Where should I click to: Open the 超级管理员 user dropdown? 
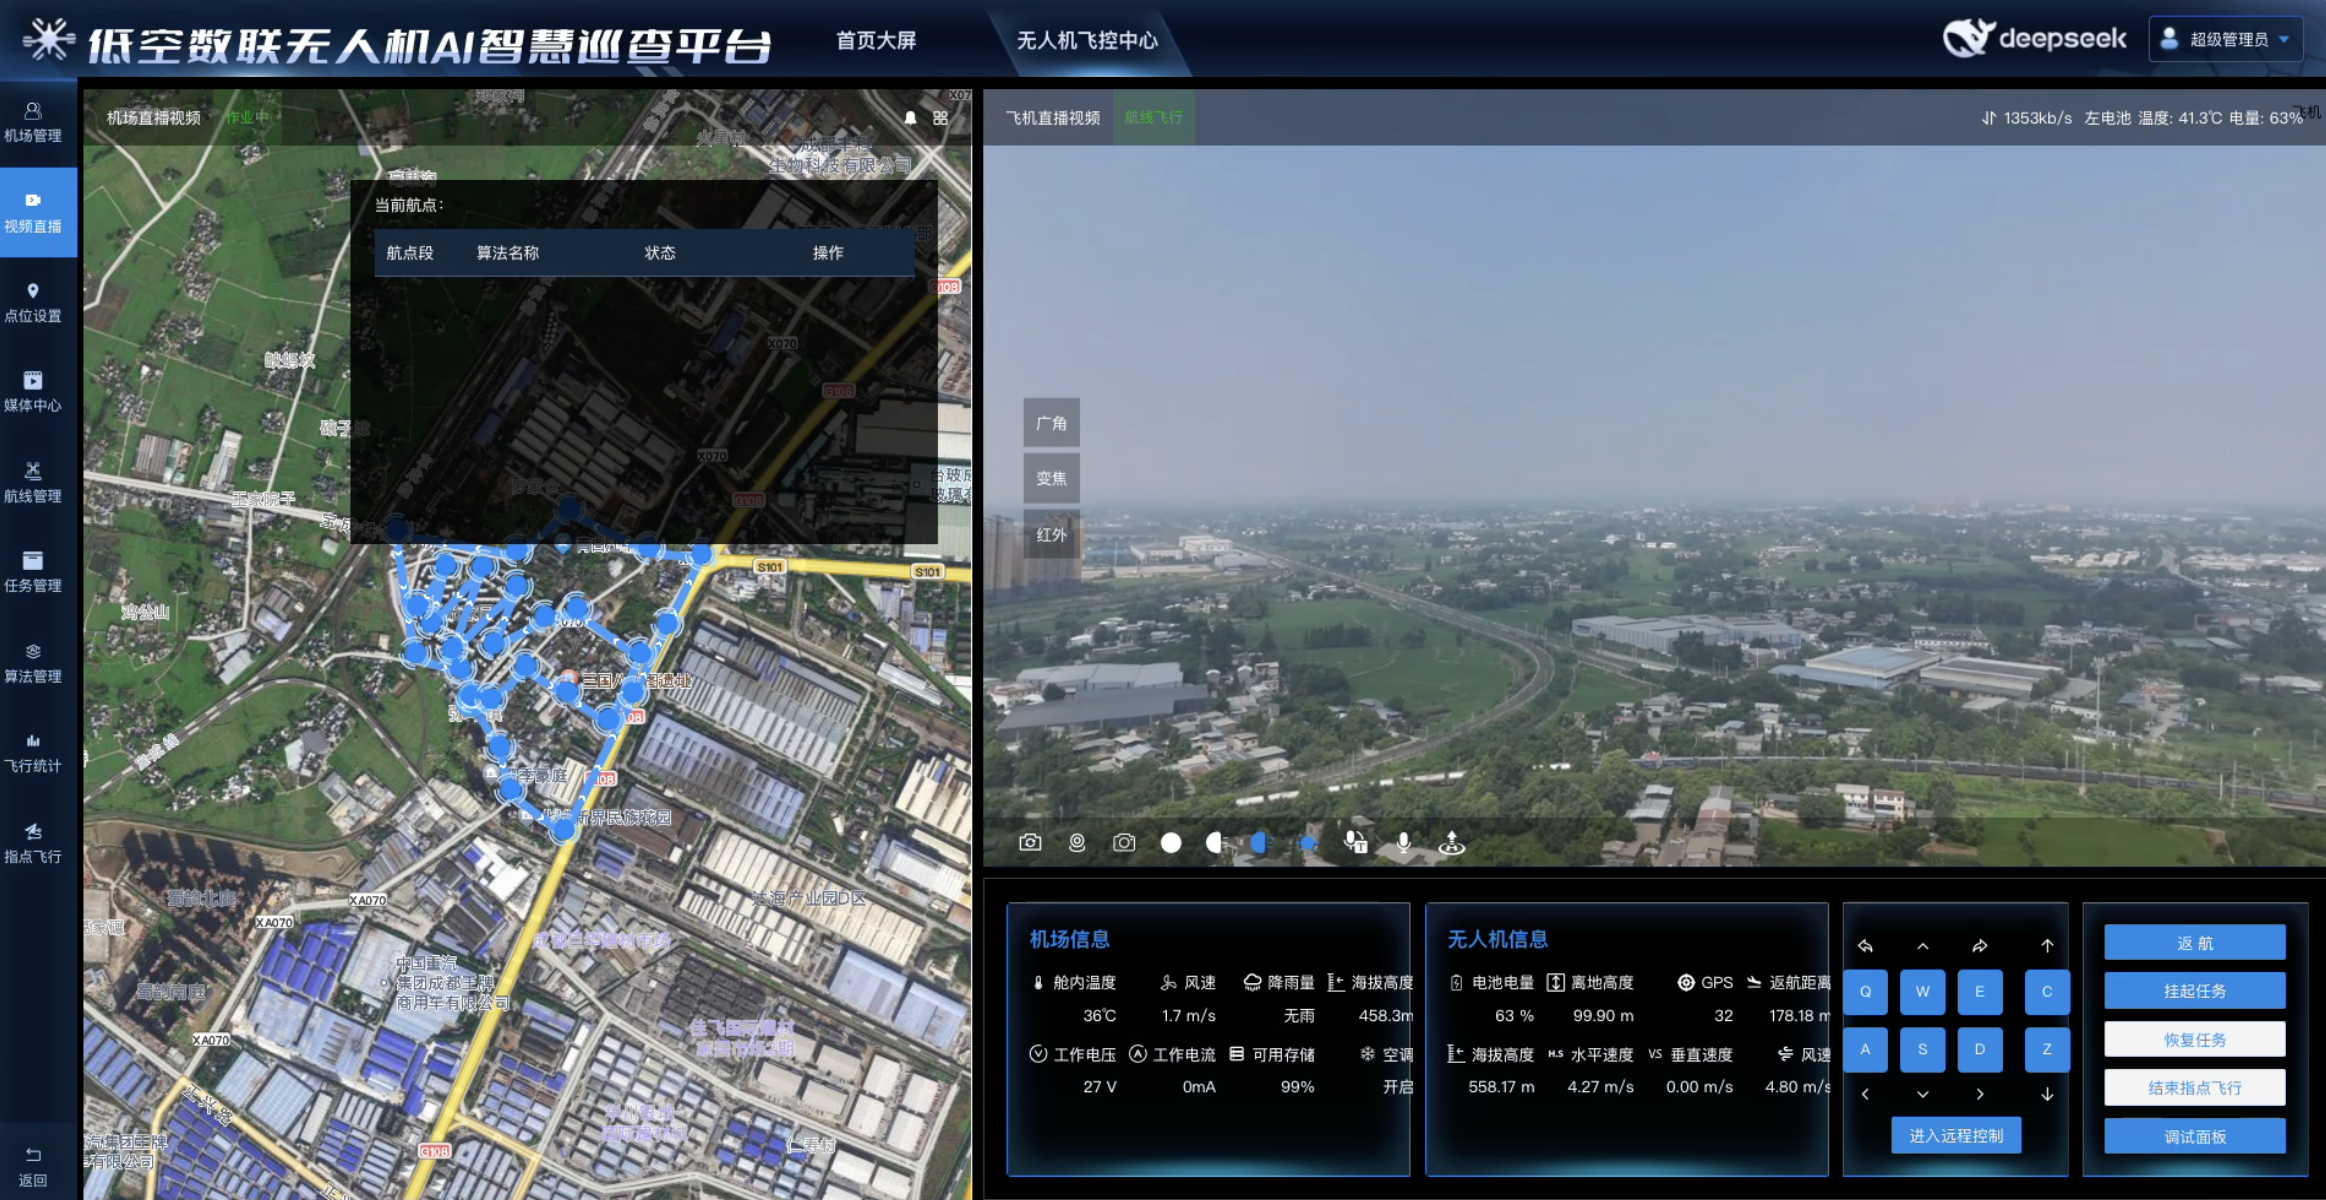click(2226, 39)
